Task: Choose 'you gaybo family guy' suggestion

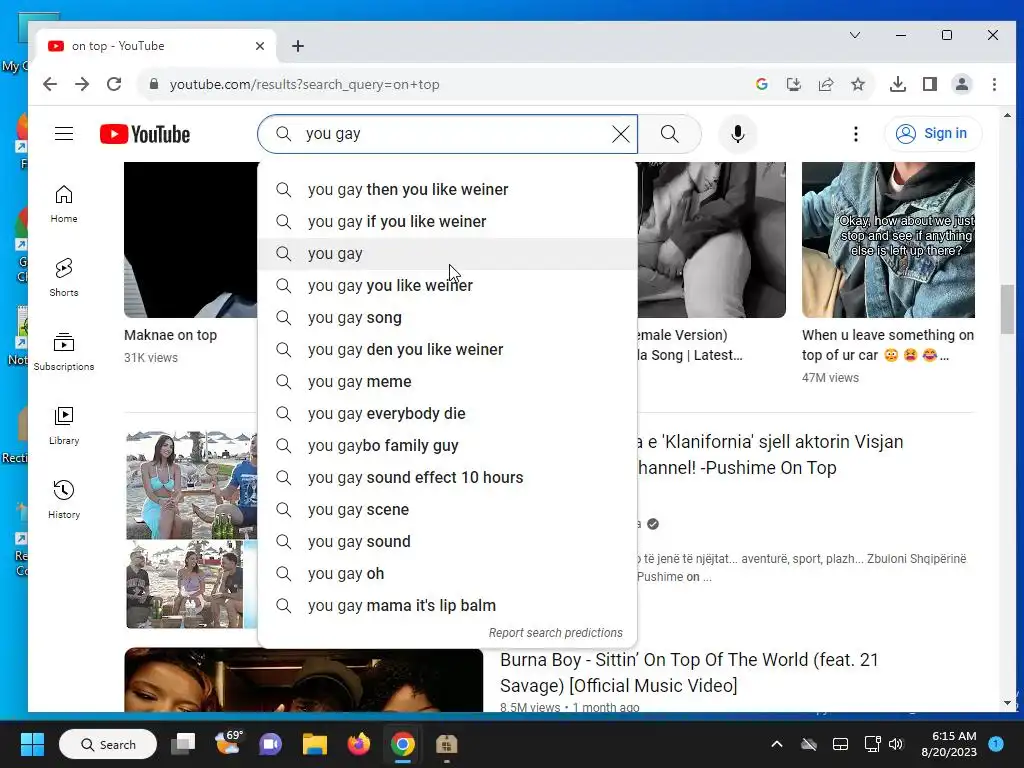Action: click(447, 445)
